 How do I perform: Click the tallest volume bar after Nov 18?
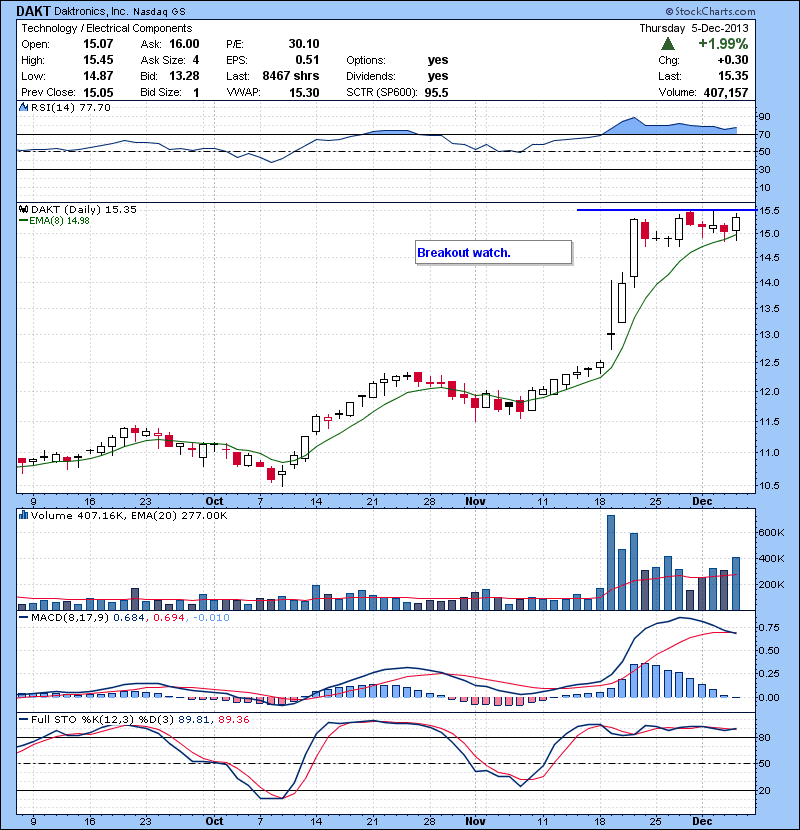(x=611, y=563)
